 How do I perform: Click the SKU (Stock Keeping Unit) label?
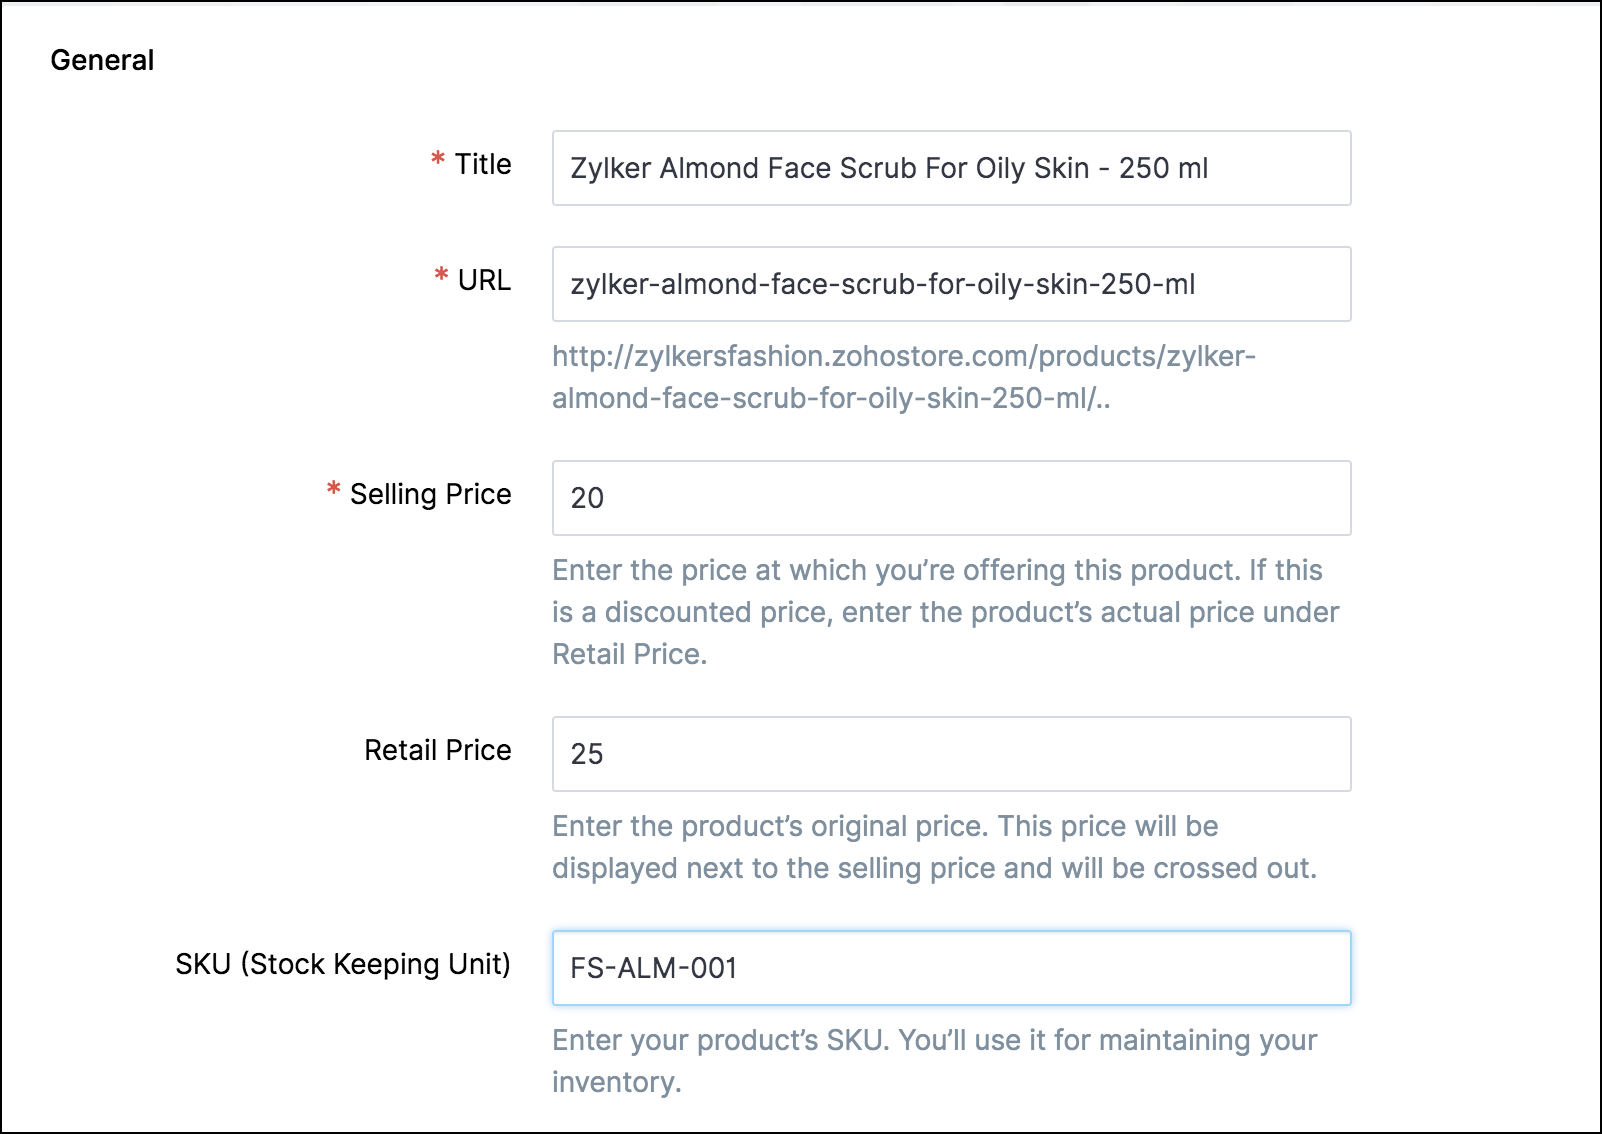342,964
